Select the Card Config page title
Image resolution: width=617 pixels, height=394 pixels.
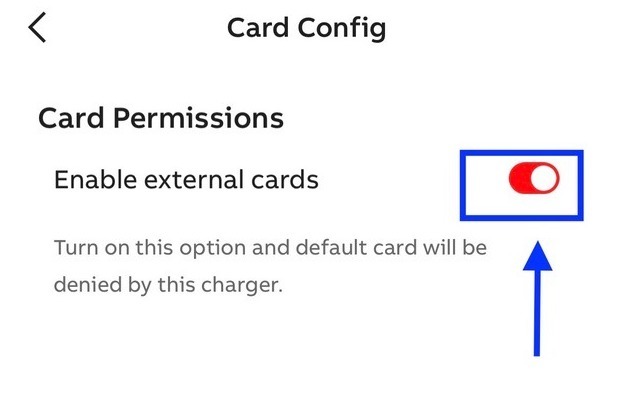307,28
